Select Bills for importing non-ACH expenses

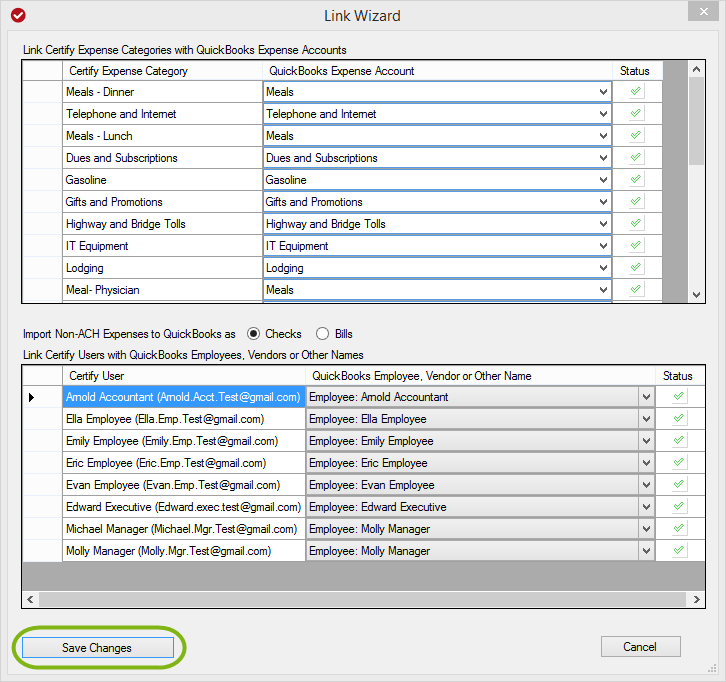coord(322,334)
